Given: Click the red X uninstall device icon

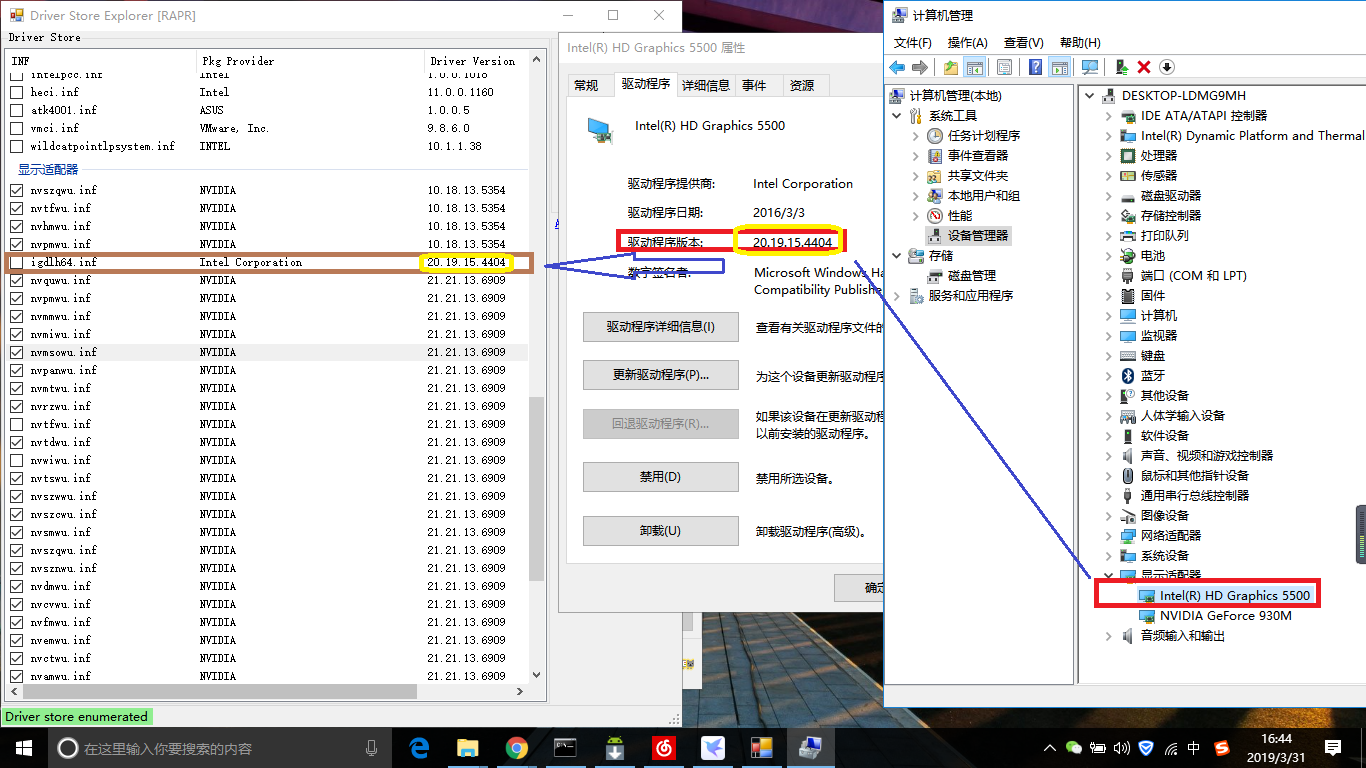Looking at the screenshot, I should pyautogui.click(x=1143, y=67).
